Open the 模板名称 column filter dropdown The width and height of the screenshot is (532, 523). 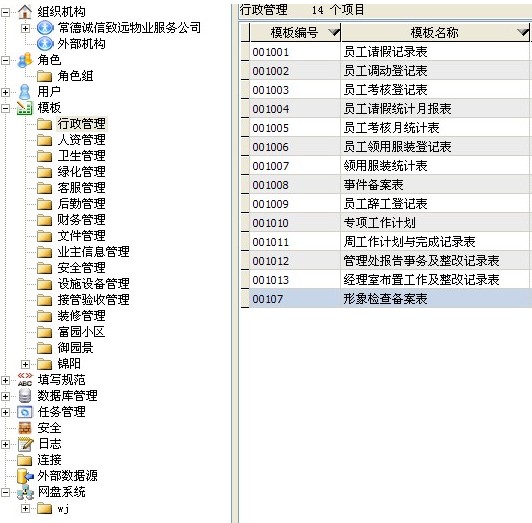523,32
